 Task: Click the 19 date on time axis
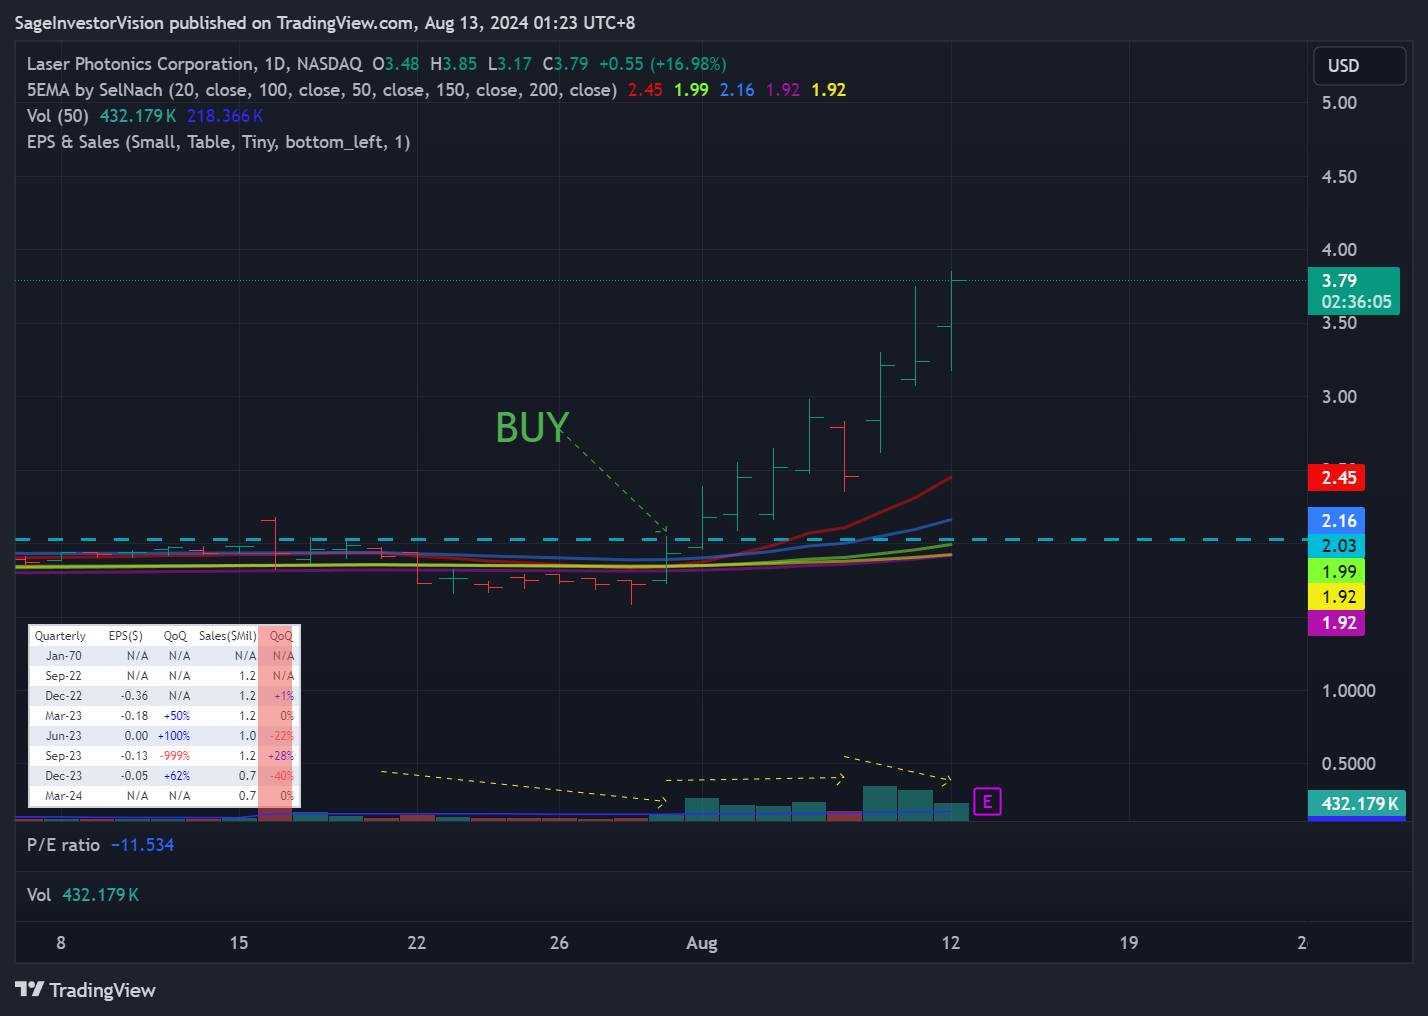tap(1129, 943)
